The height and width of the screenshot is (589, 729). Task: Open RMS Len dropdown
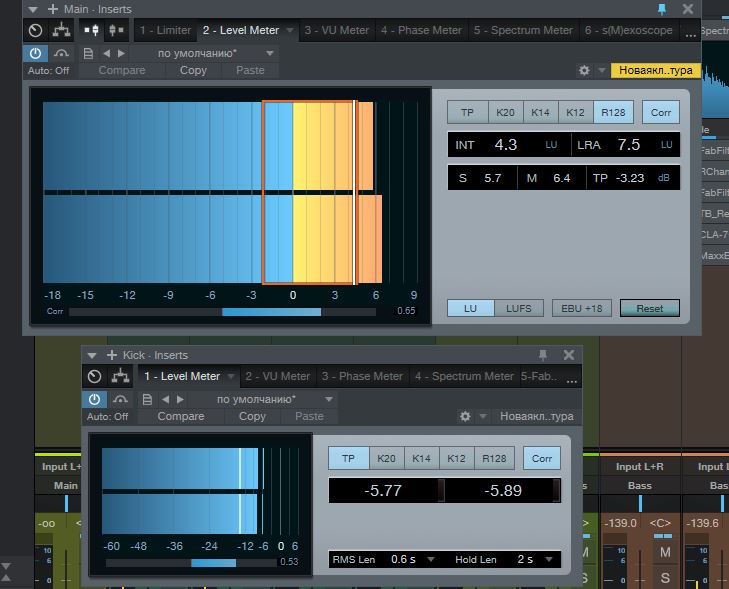[431, 559]
